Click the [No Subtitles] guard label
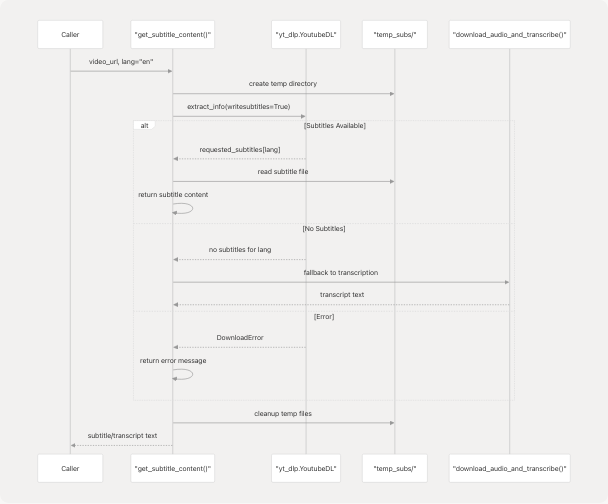This screenshot has height=504, width=608. (323, 230)
